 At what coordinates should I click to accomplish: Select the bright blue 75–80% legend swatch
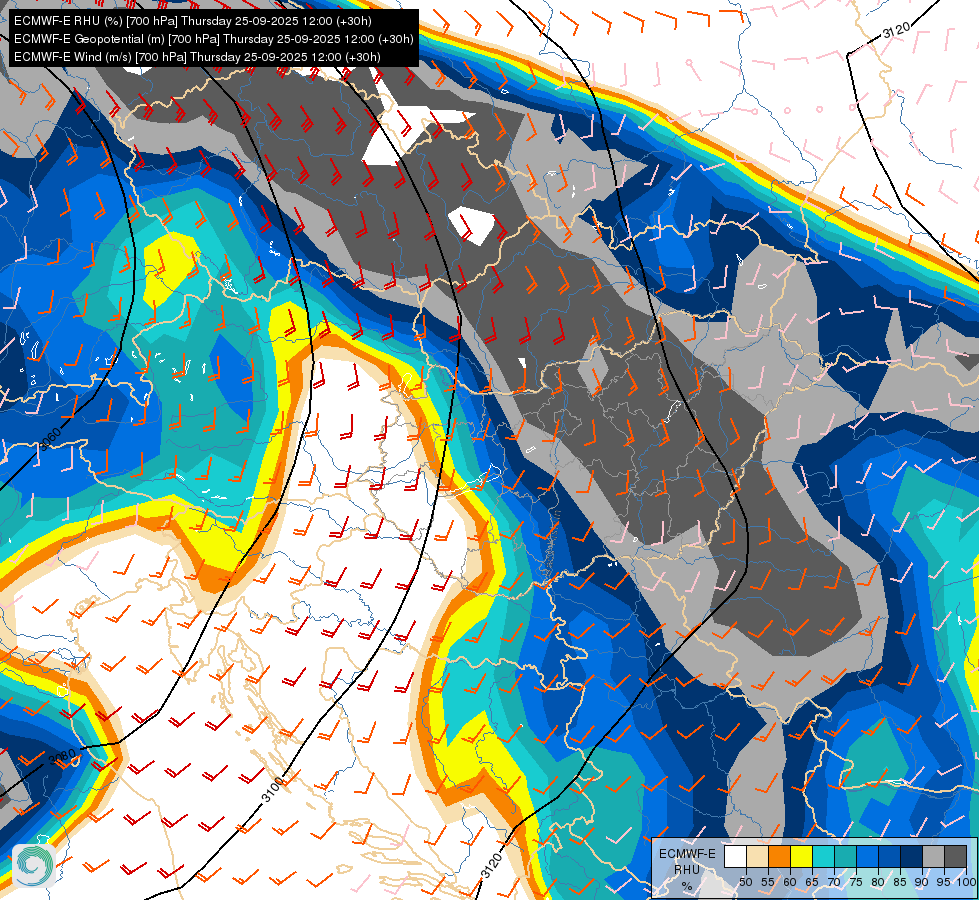click(x=868, y=856)
